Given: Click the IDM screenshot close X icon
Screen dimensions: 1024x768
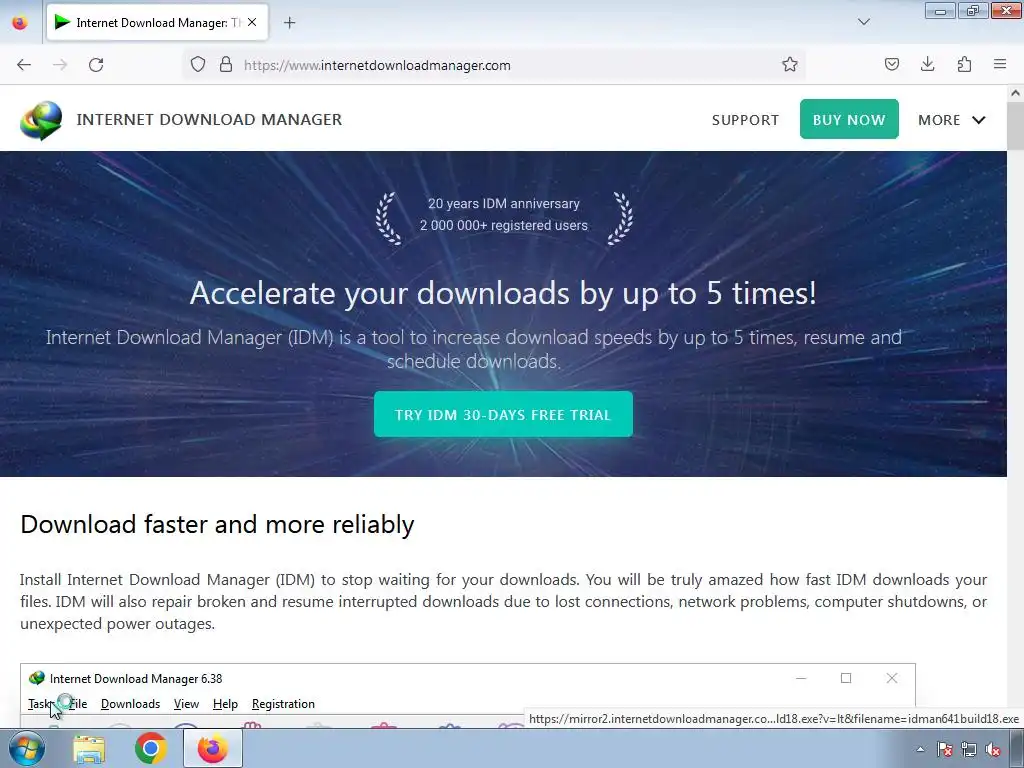Looking at the screenshot, I should 892,678.
